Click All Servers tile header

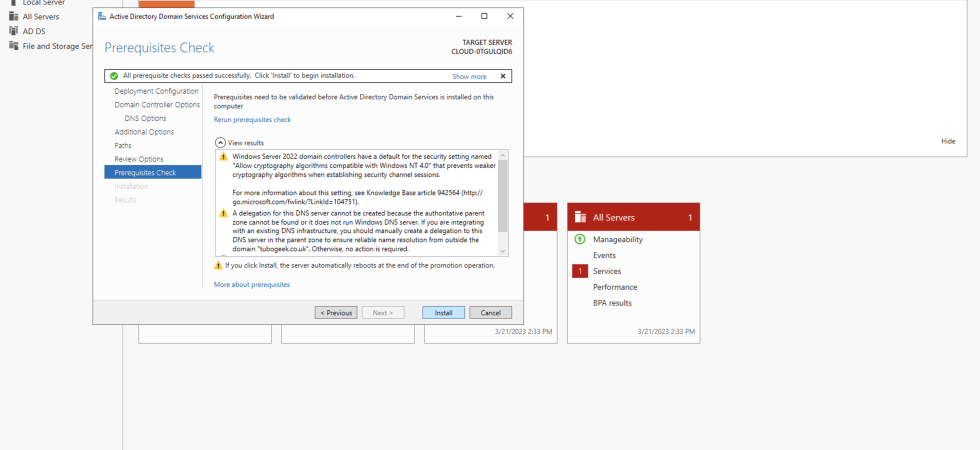(x=634, y=218)
